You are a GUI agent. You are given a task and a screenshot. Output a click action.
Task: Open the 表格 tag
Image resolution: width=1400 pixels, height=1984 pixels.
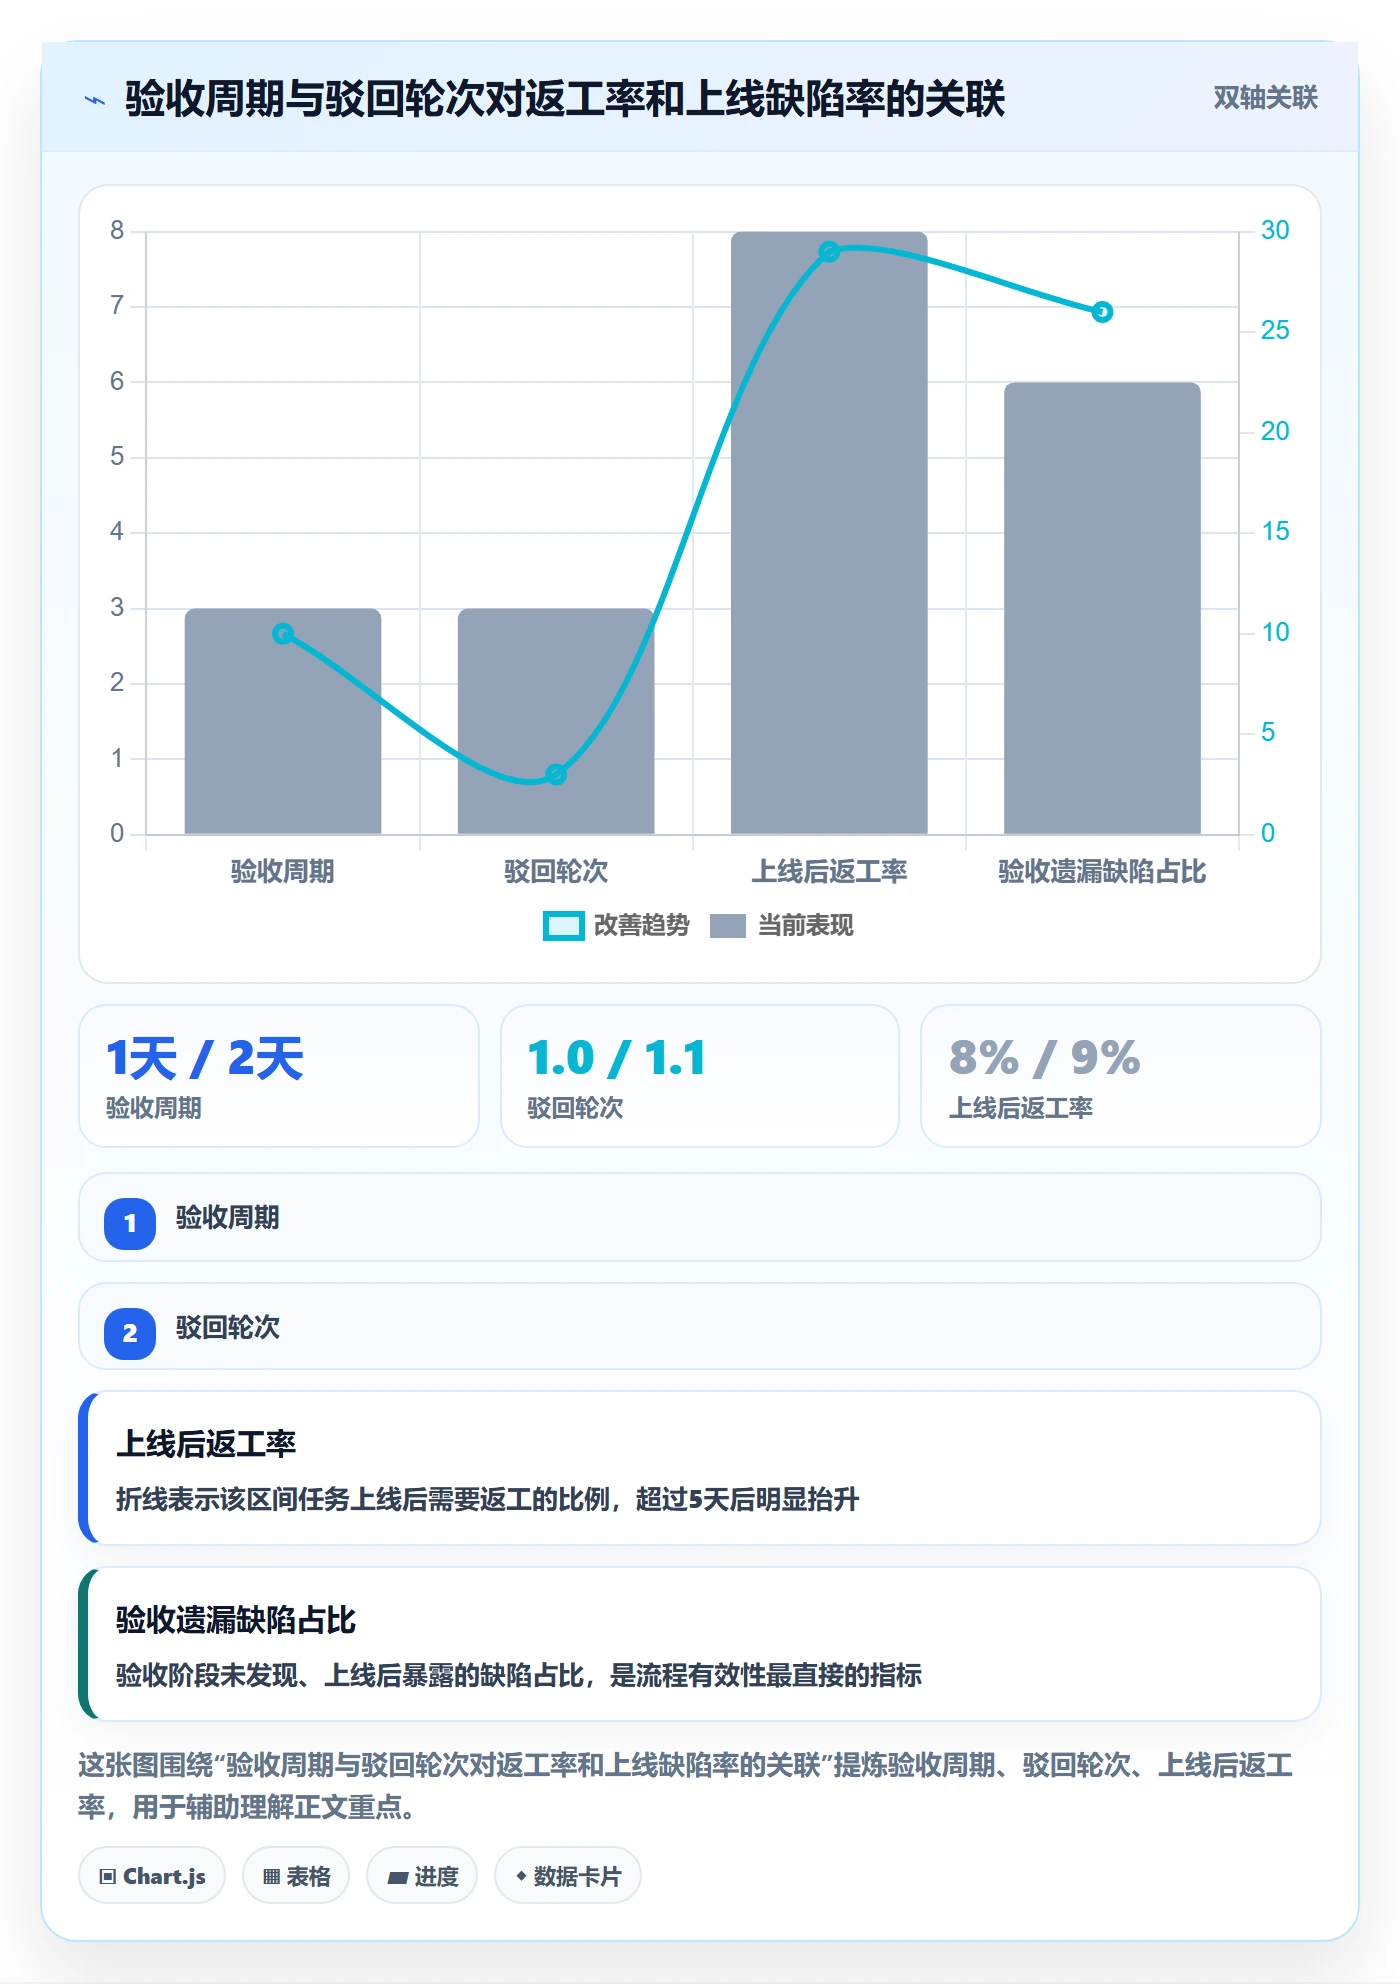296,1876
